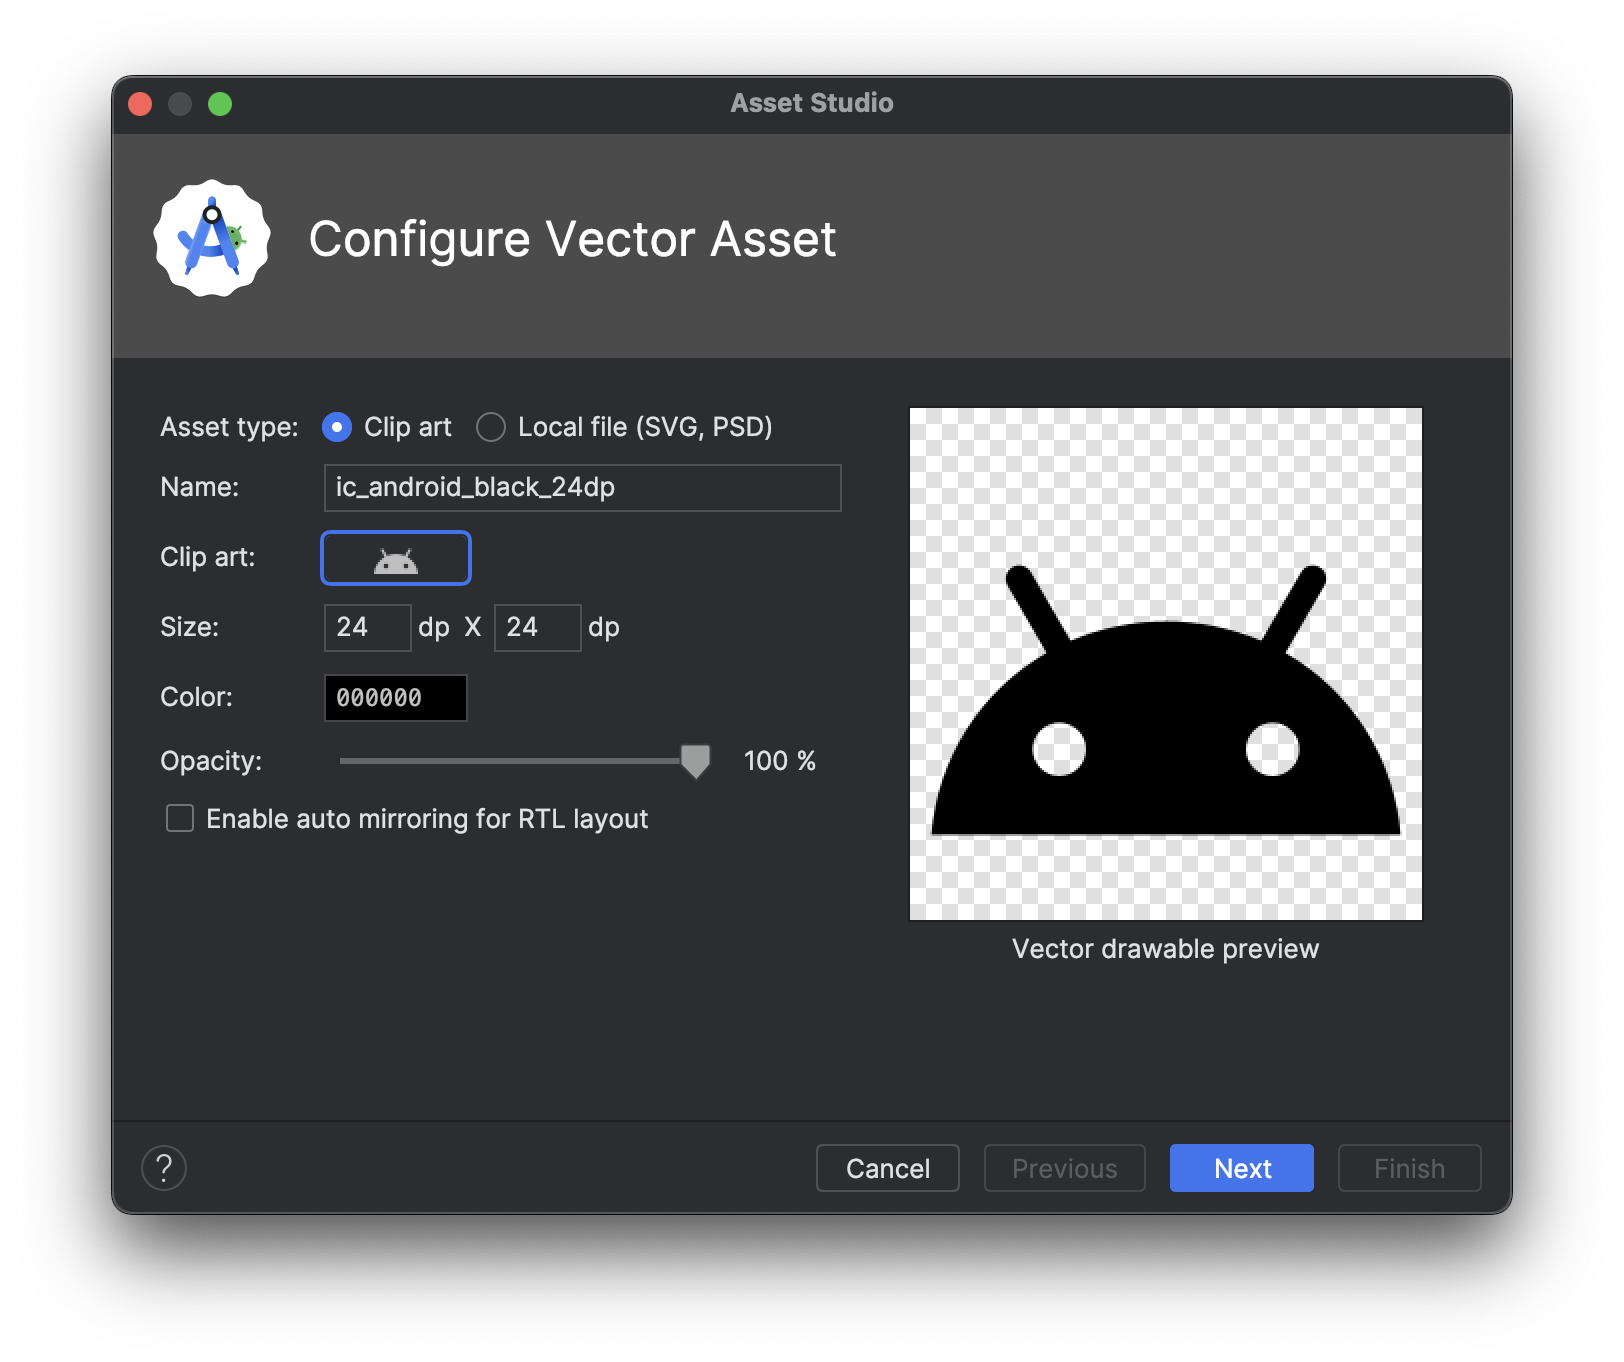The width and height of the screenshot is (1624, 1362).
Task: Enable auto mirroring for RTL layout checkbox
Action: (180, 819)
